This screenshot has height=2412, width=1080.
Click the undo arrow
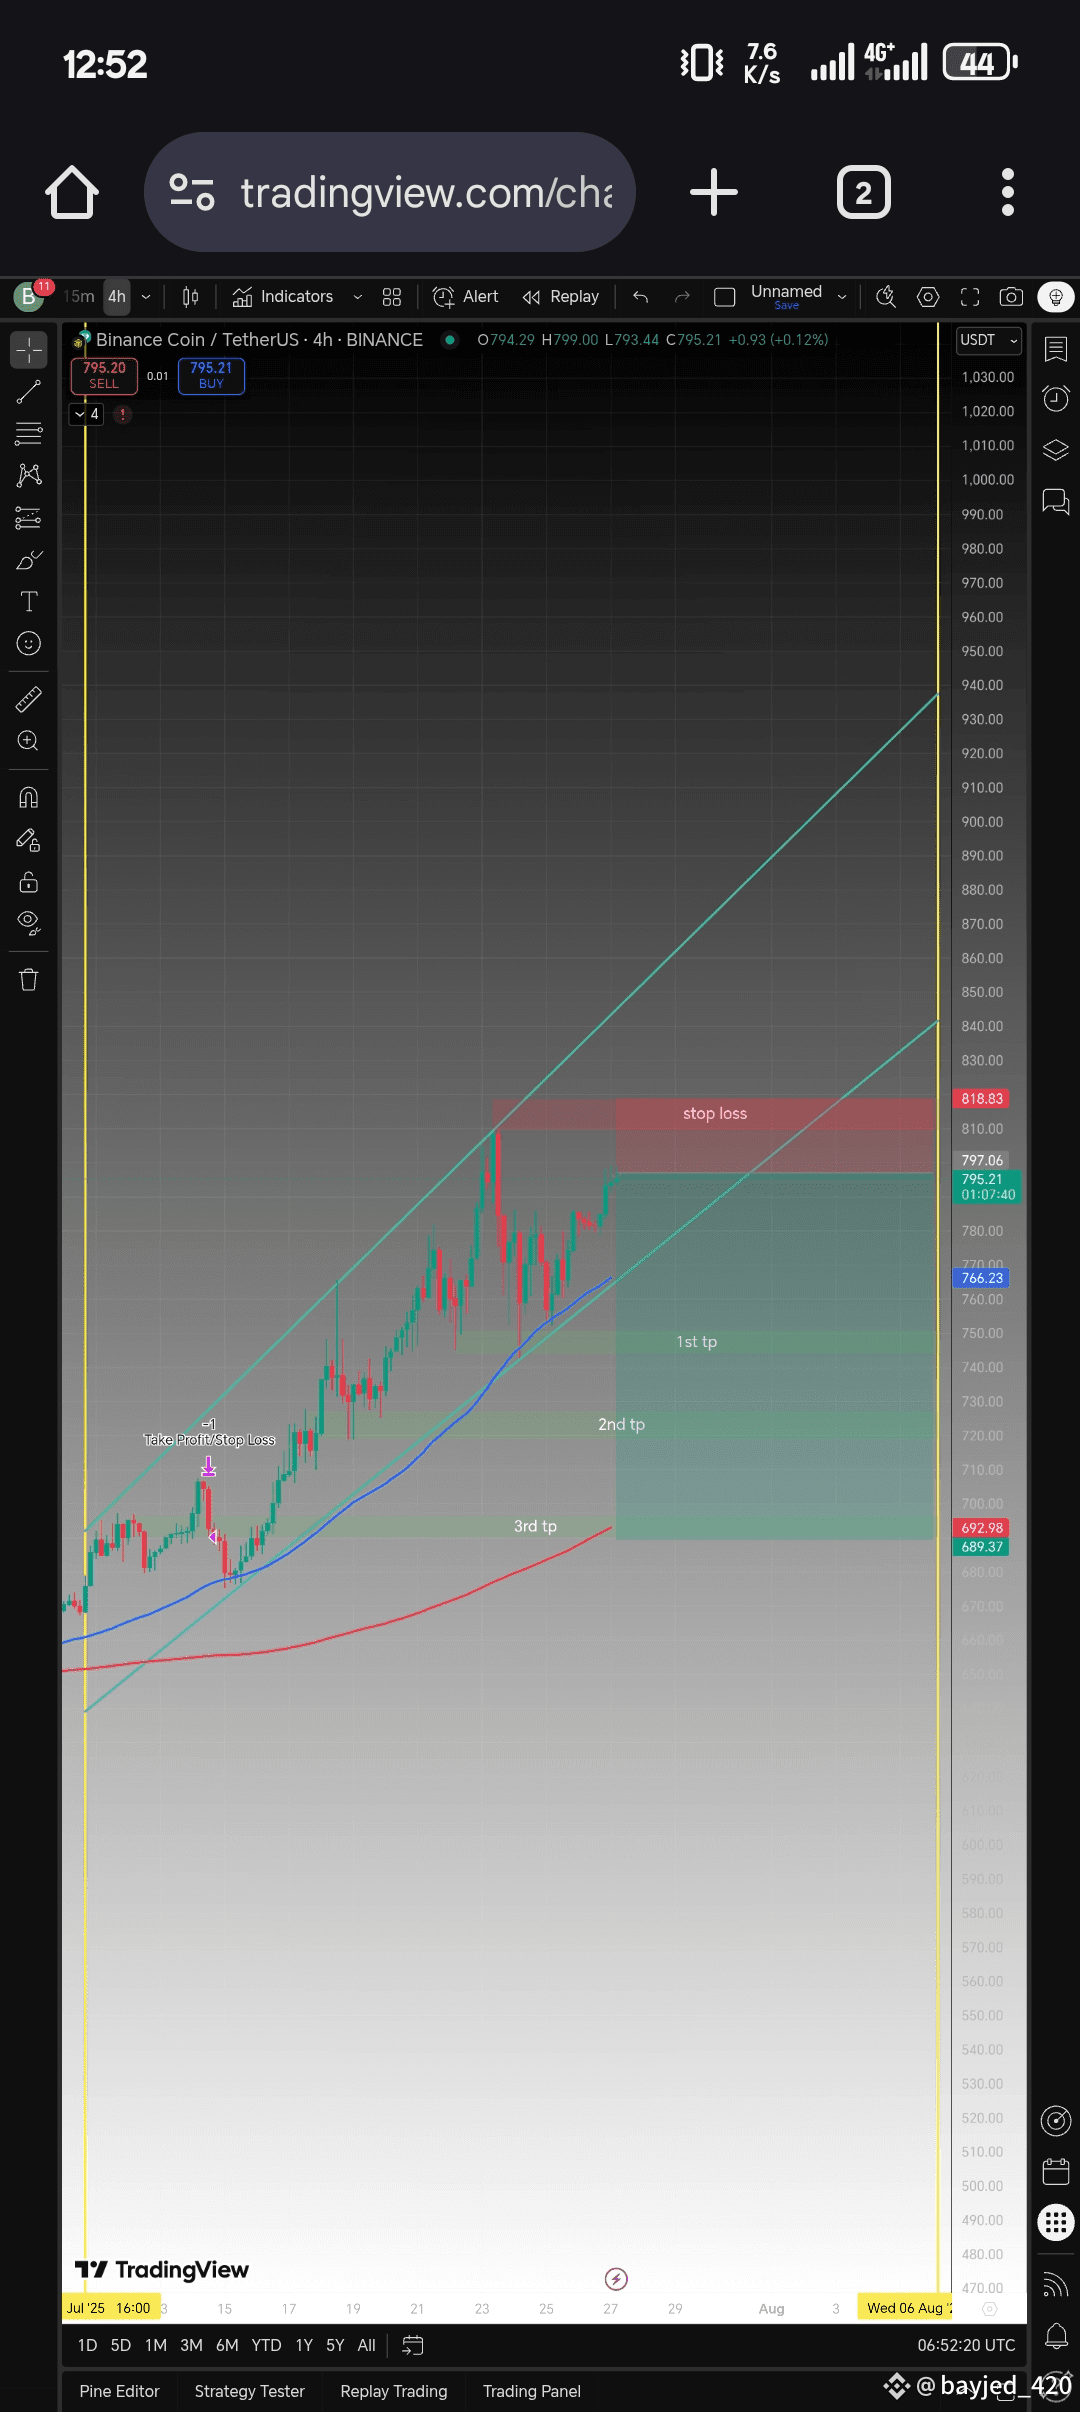(x=641, y=297)
